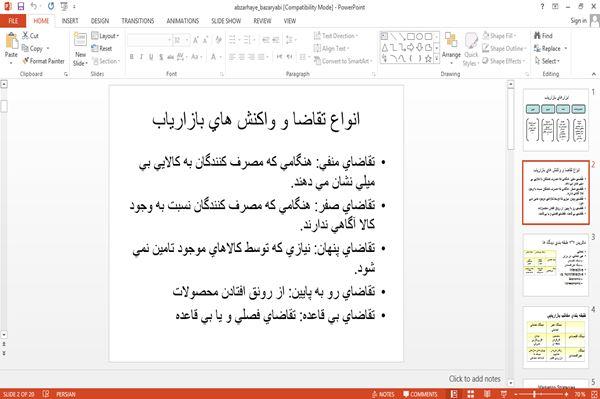Click the Undo arrow icon
600x399 pixels.
coord(34,7)
